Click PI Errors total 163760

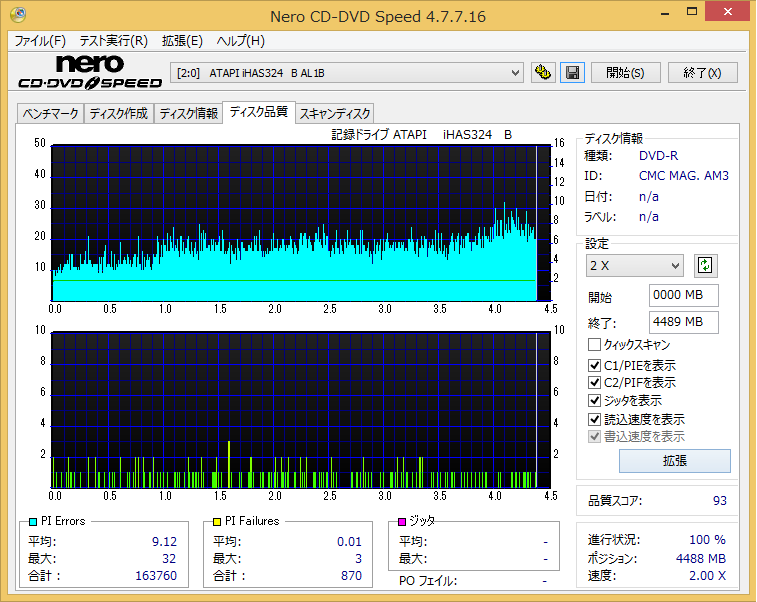point(156,576)
